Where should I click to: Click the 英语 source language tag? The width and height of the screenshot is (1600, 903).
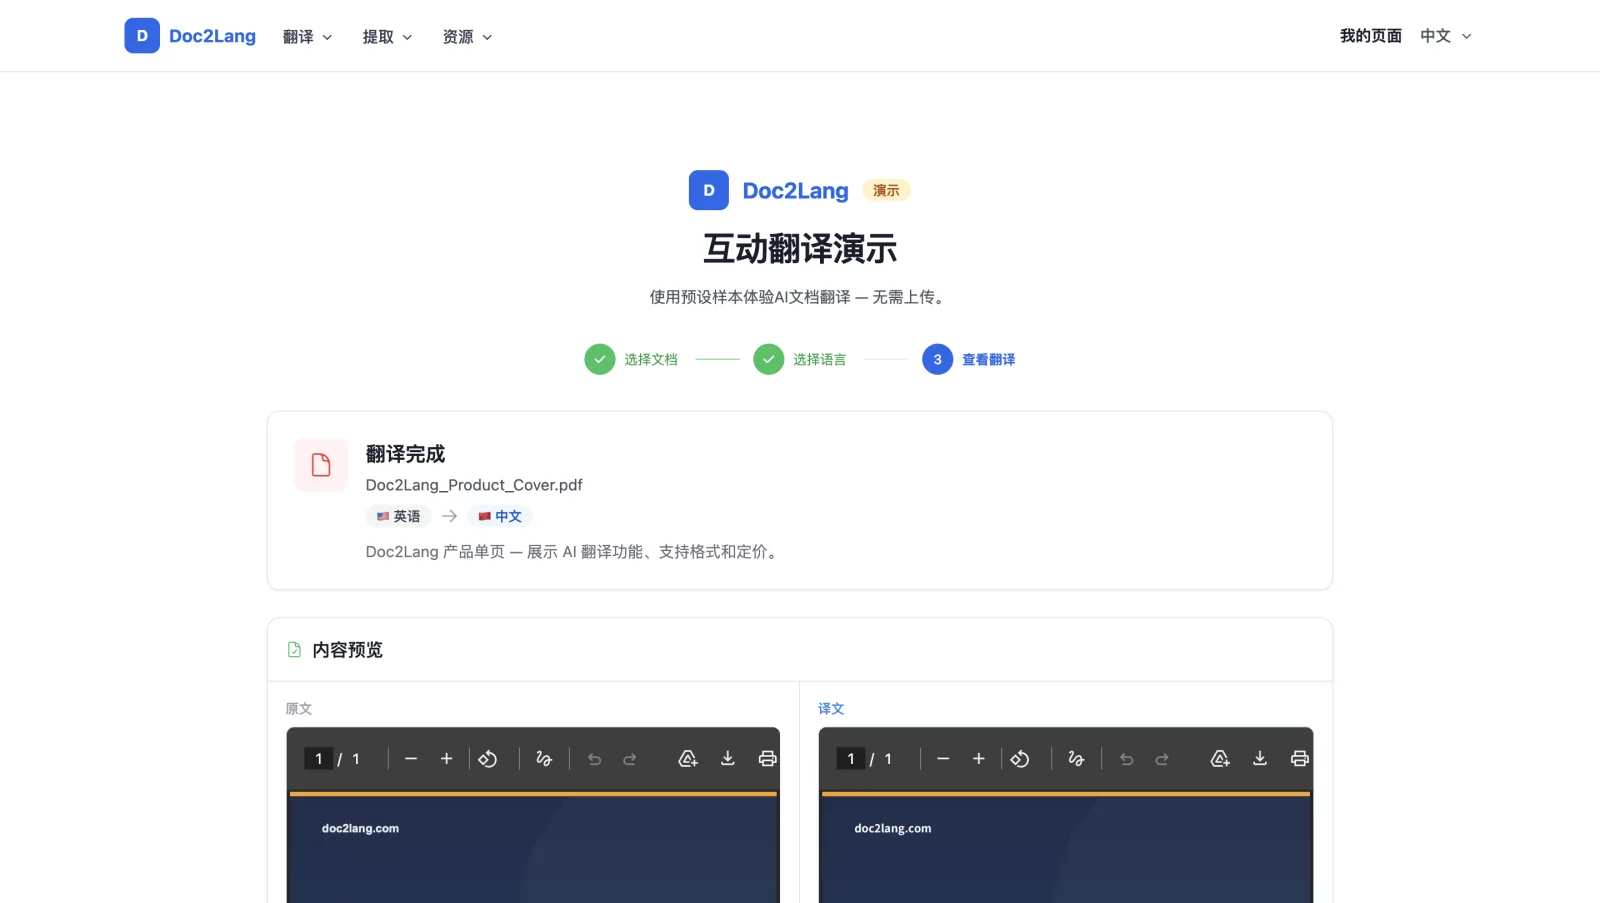pos(398,516)
